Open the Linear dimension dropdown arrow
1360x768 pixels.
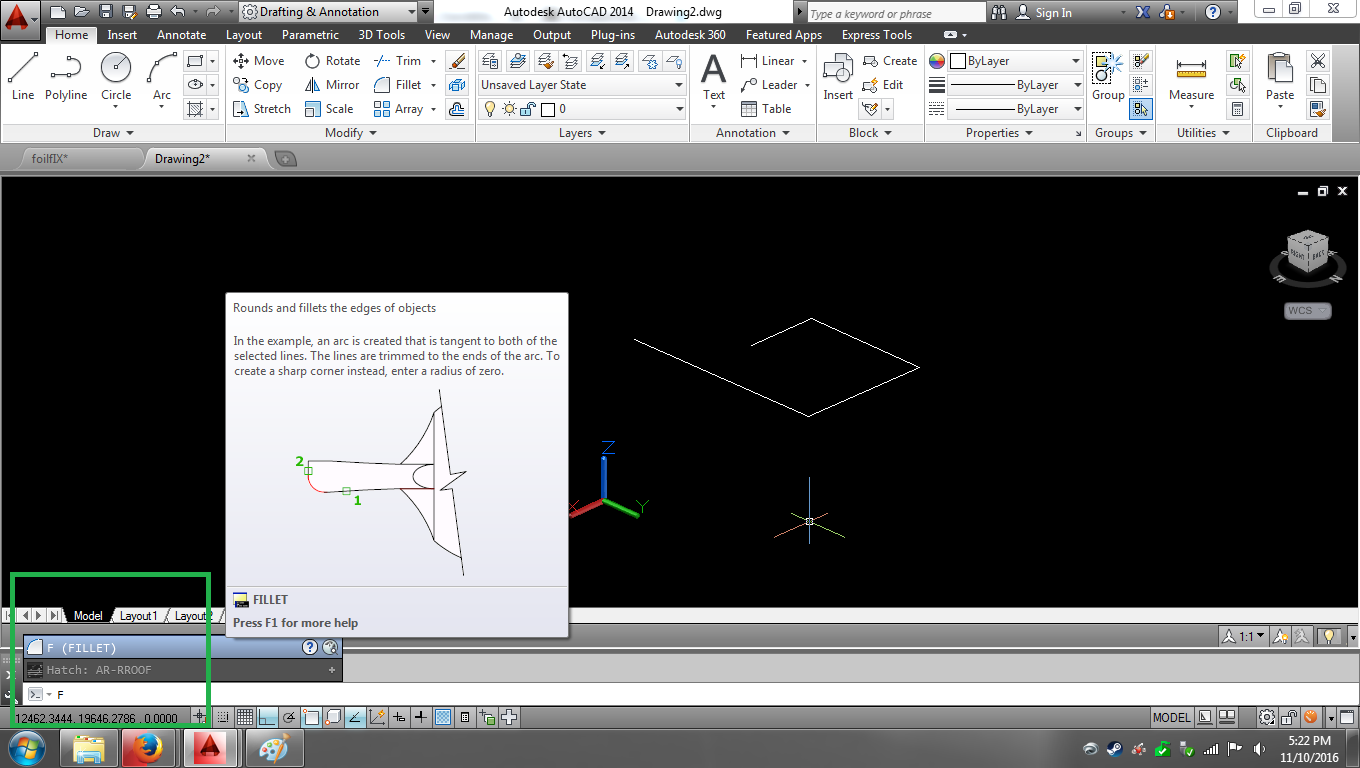click(804, 61)
